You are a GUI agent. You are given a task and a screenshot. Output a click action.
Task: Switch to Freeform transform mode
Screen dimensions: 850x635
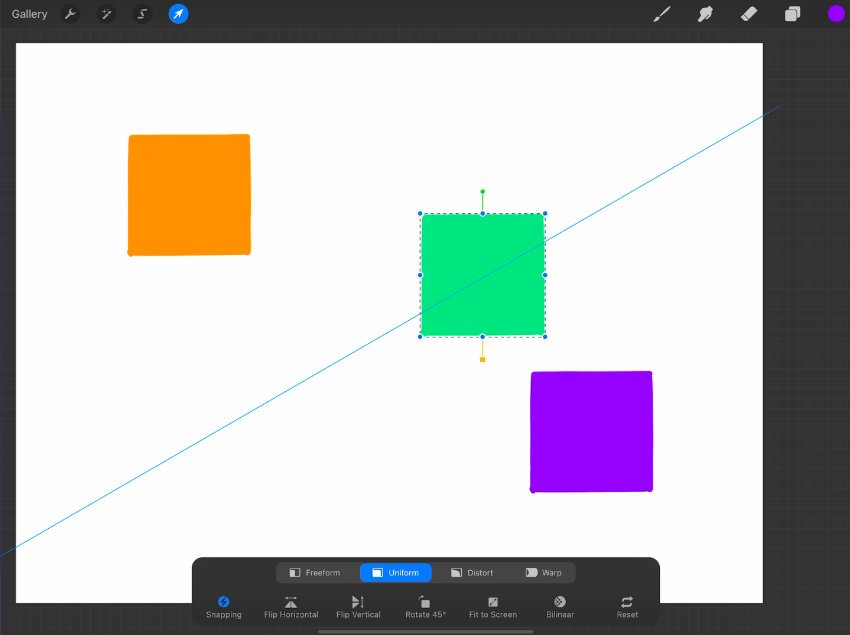315,573
